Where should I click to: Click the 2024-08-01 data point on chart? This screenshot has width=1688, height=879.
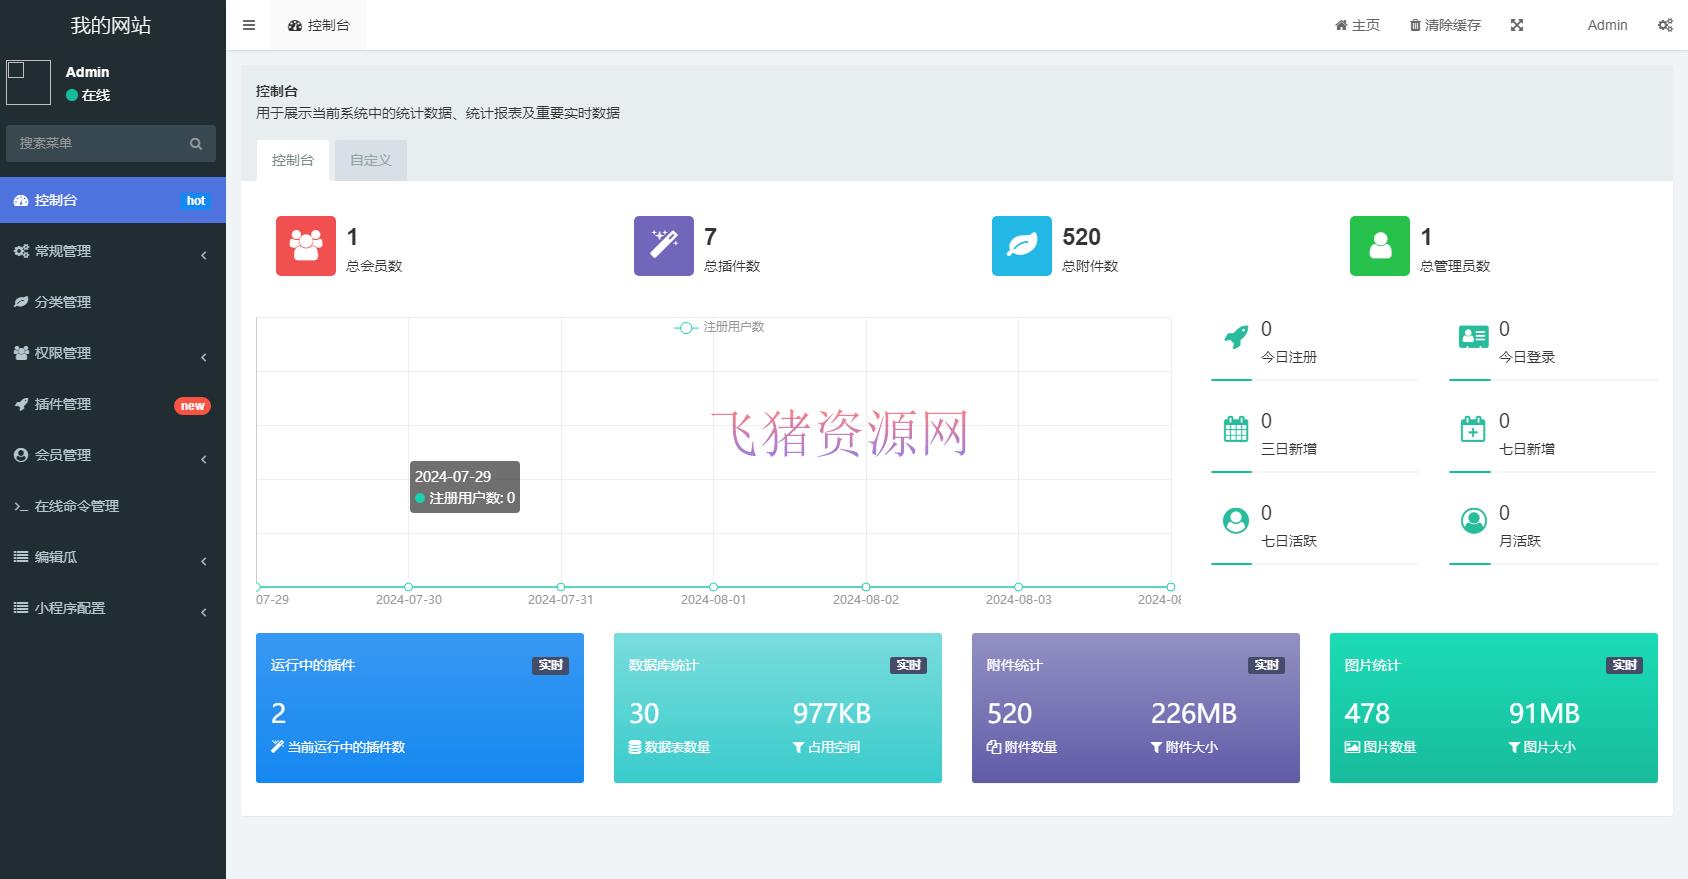pos(713,587)
